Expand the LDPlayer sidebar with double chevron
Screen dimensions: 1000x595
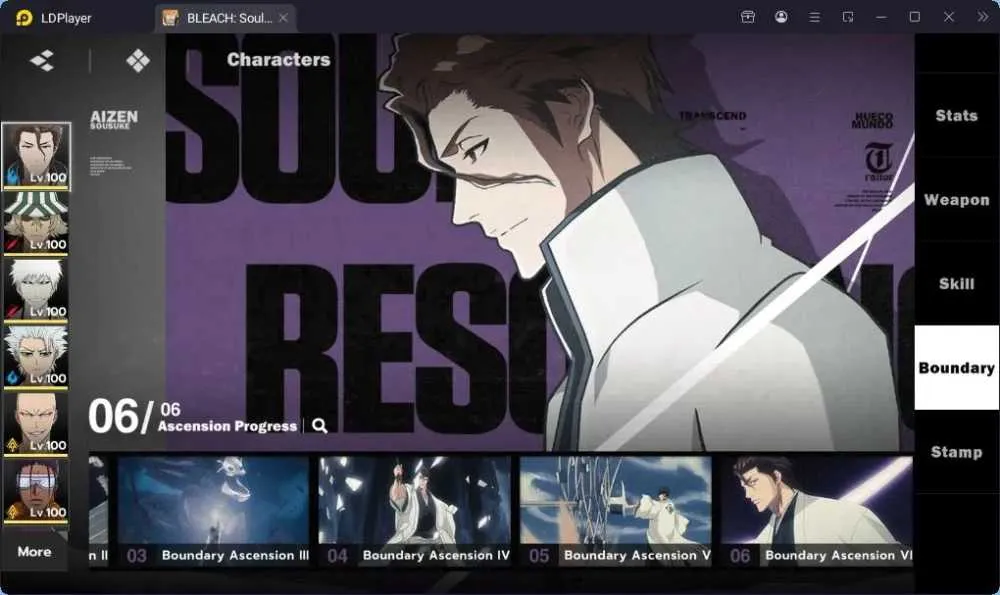coord(982,17)
